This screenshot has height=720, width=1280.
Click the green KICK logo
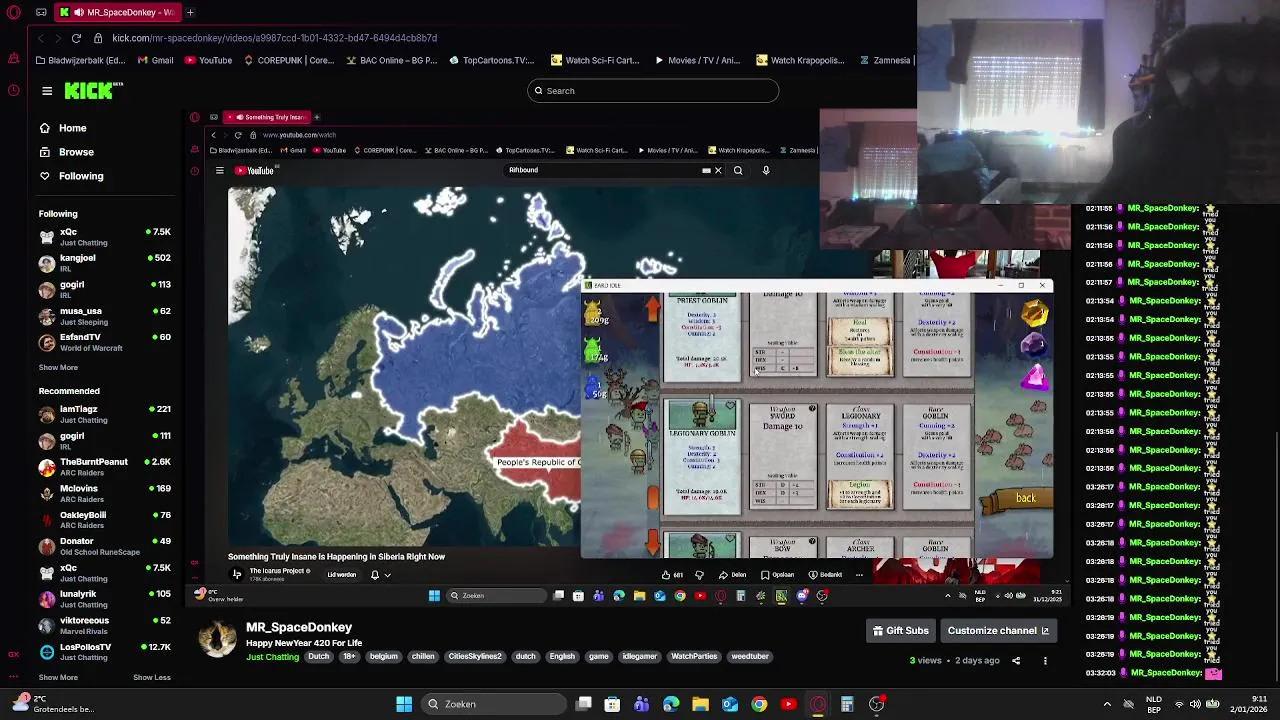pos(93,91)
